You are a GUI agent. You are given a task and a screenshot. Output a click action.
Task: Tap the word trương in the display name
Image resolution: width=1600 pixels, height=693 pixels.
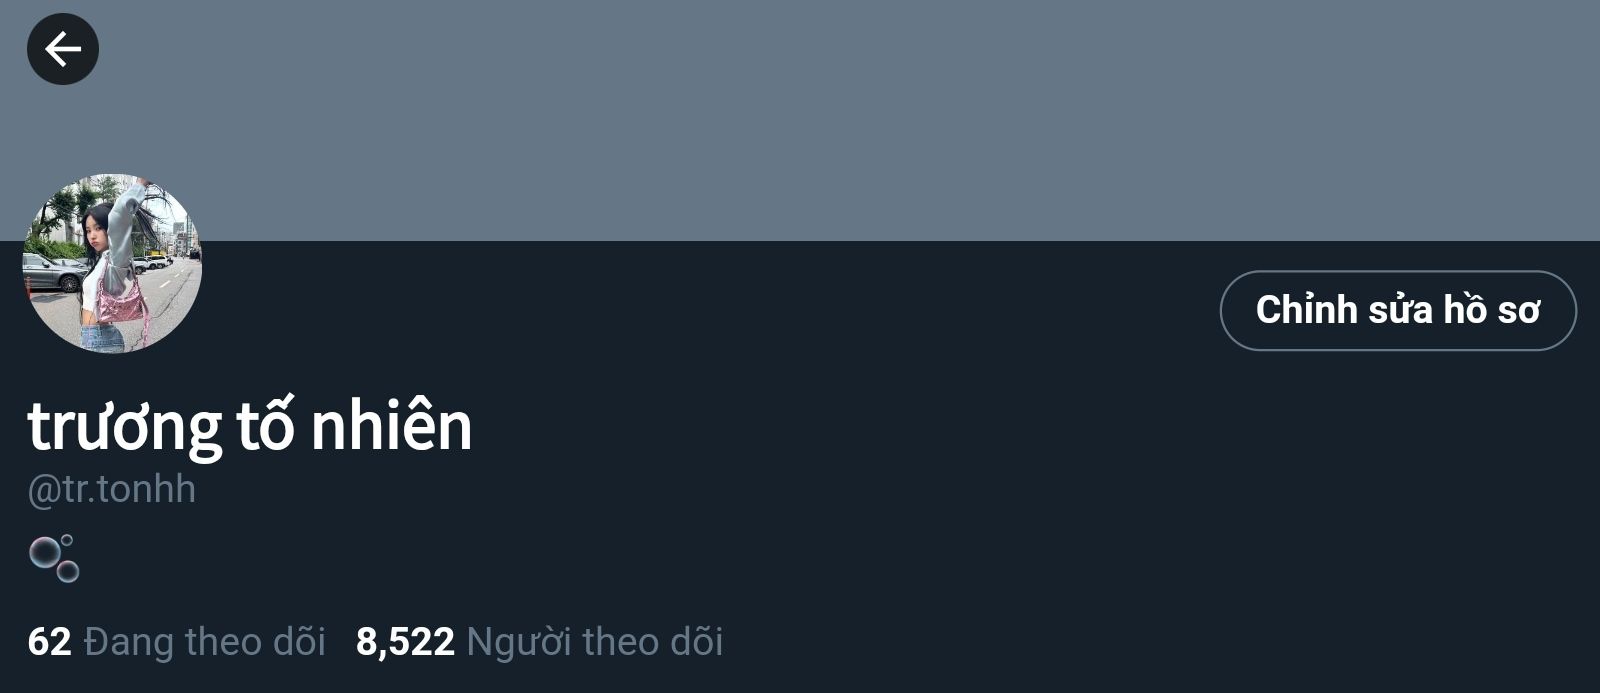pyautogui.click(x=124, y=430)
